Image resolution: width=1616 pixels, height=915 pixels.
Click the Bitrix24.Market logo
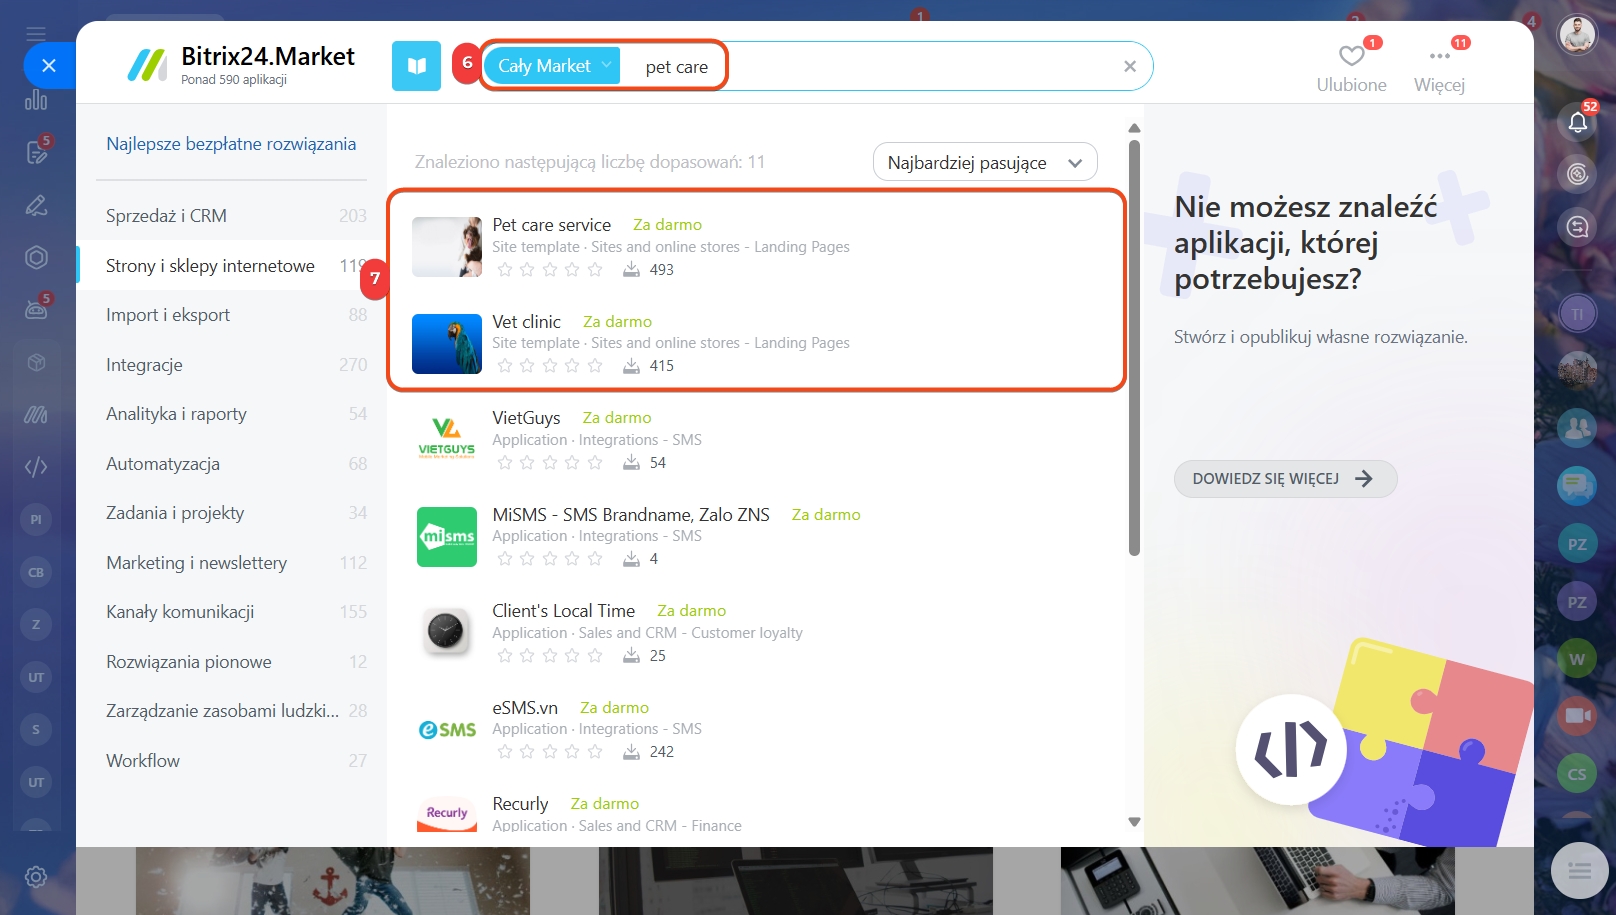(241, 65)
